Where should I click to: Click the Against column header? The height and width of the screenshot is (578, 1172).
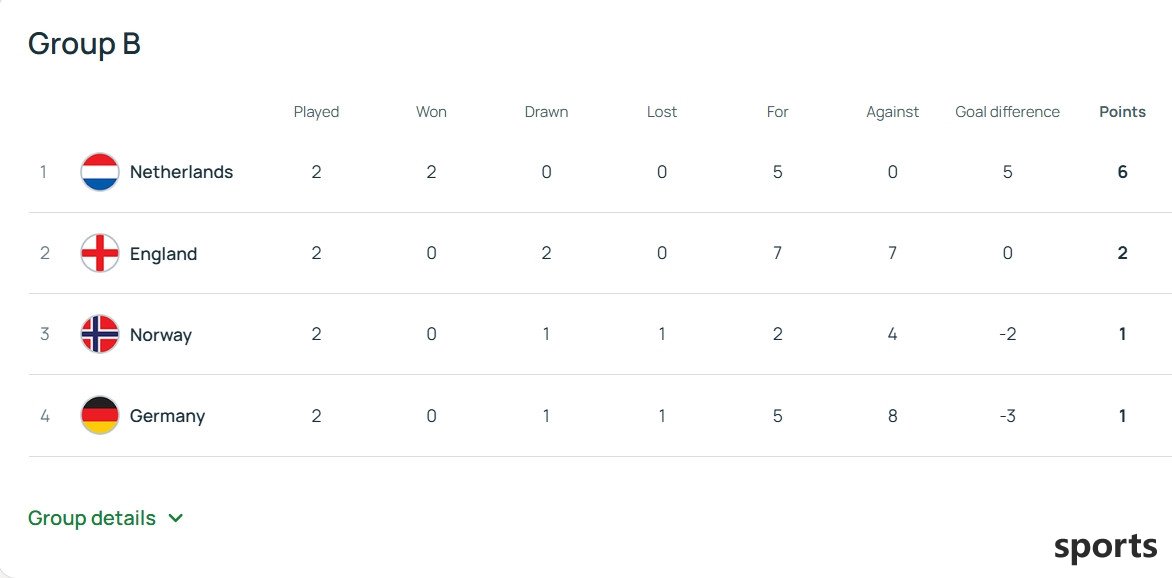pos(892,112)
